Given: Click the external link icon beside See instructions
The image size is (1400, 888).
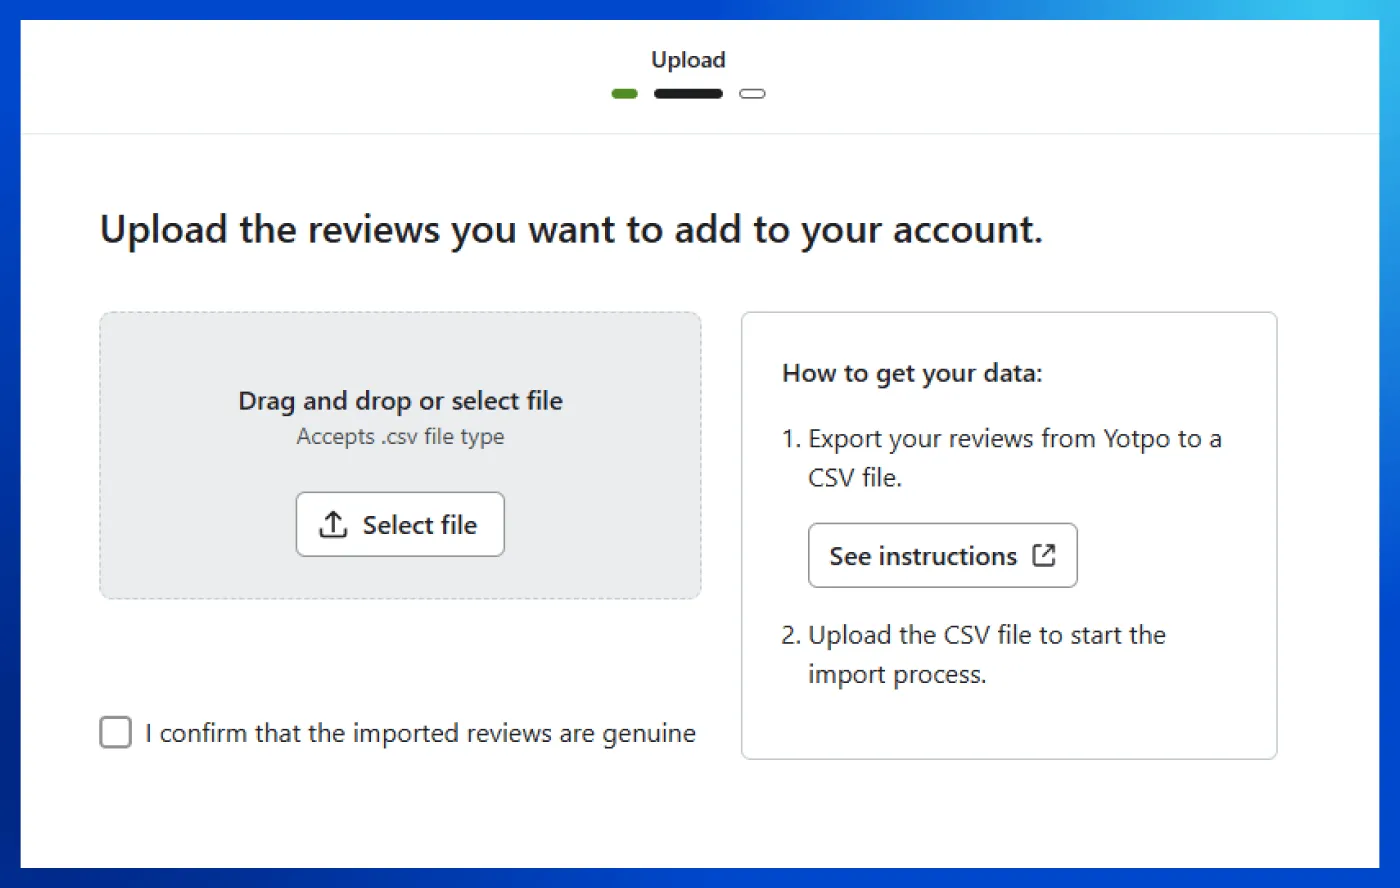Looking at the screenshot, I should click(1043, 555).
